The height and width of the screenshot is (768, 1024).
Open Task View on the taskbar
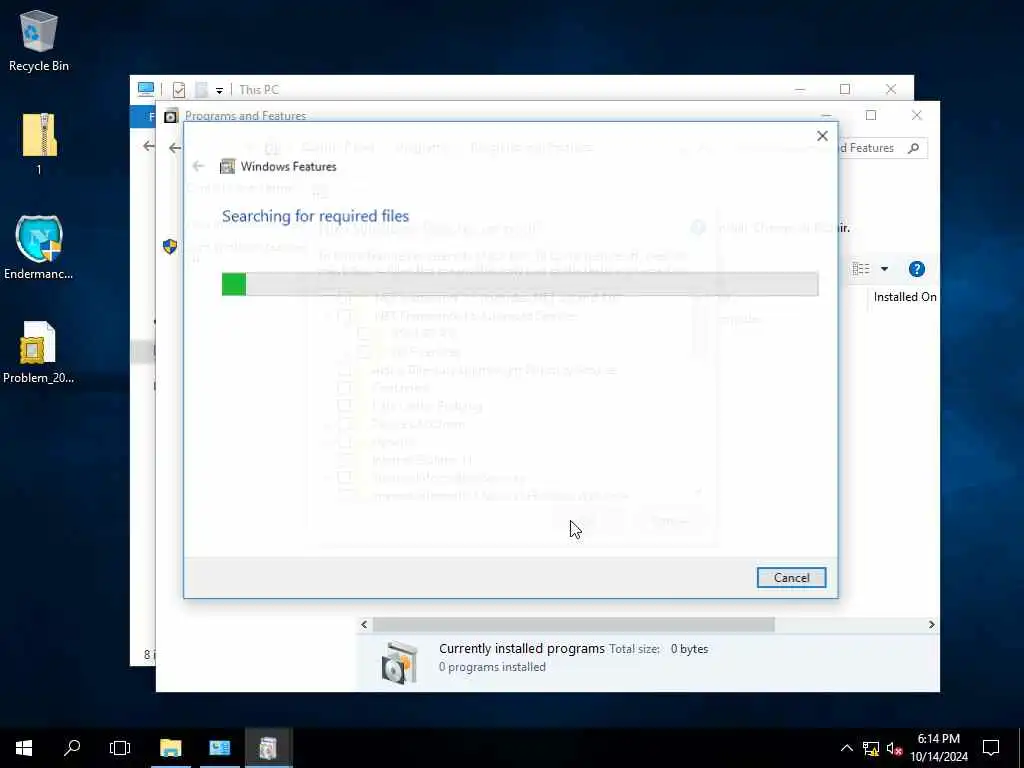pyautogui.click(x=120, y=748)
